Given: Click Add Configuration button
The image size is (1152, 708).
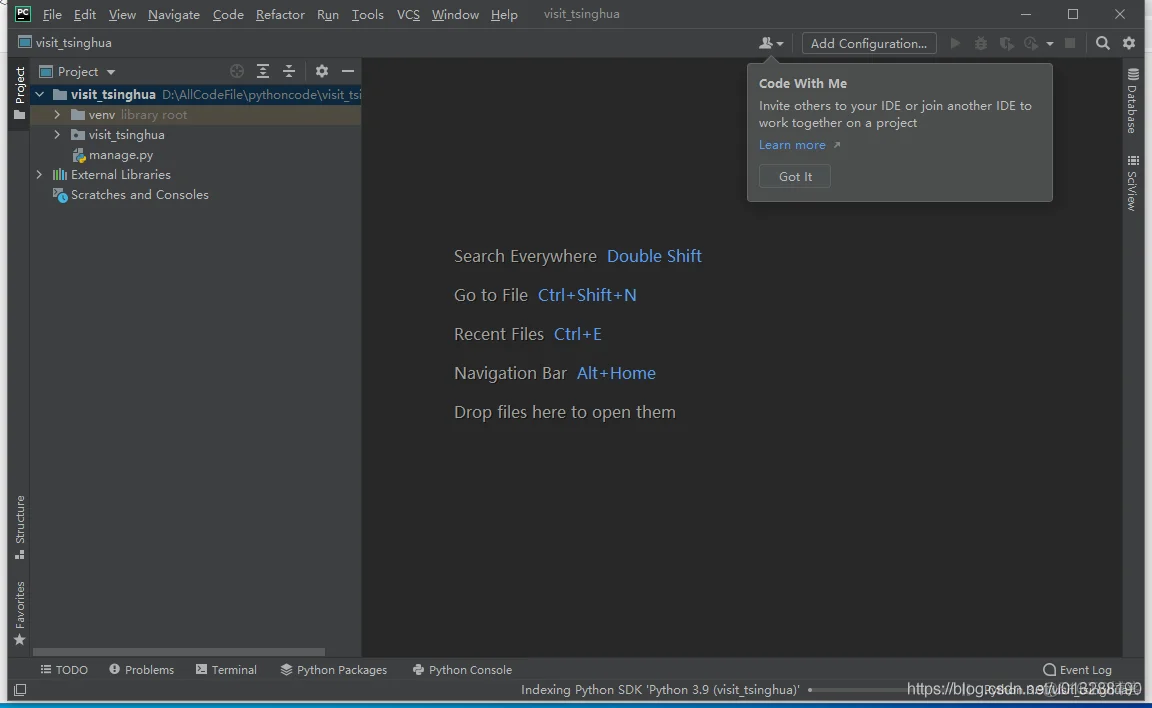Looking at the screenshot, I should pyautogui.click(x=869, y=43).
